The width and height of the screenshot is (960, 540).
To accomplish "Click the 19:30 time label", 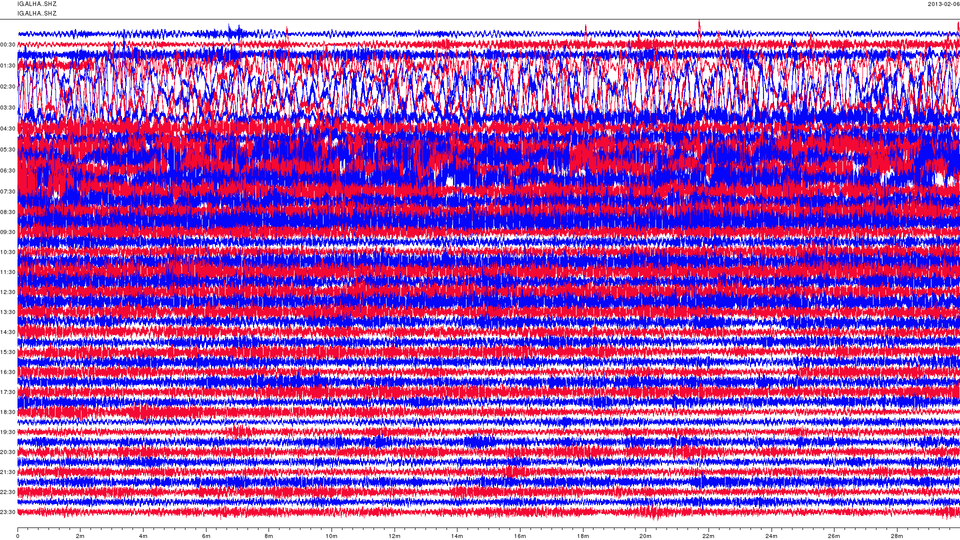I will [8, 432].
